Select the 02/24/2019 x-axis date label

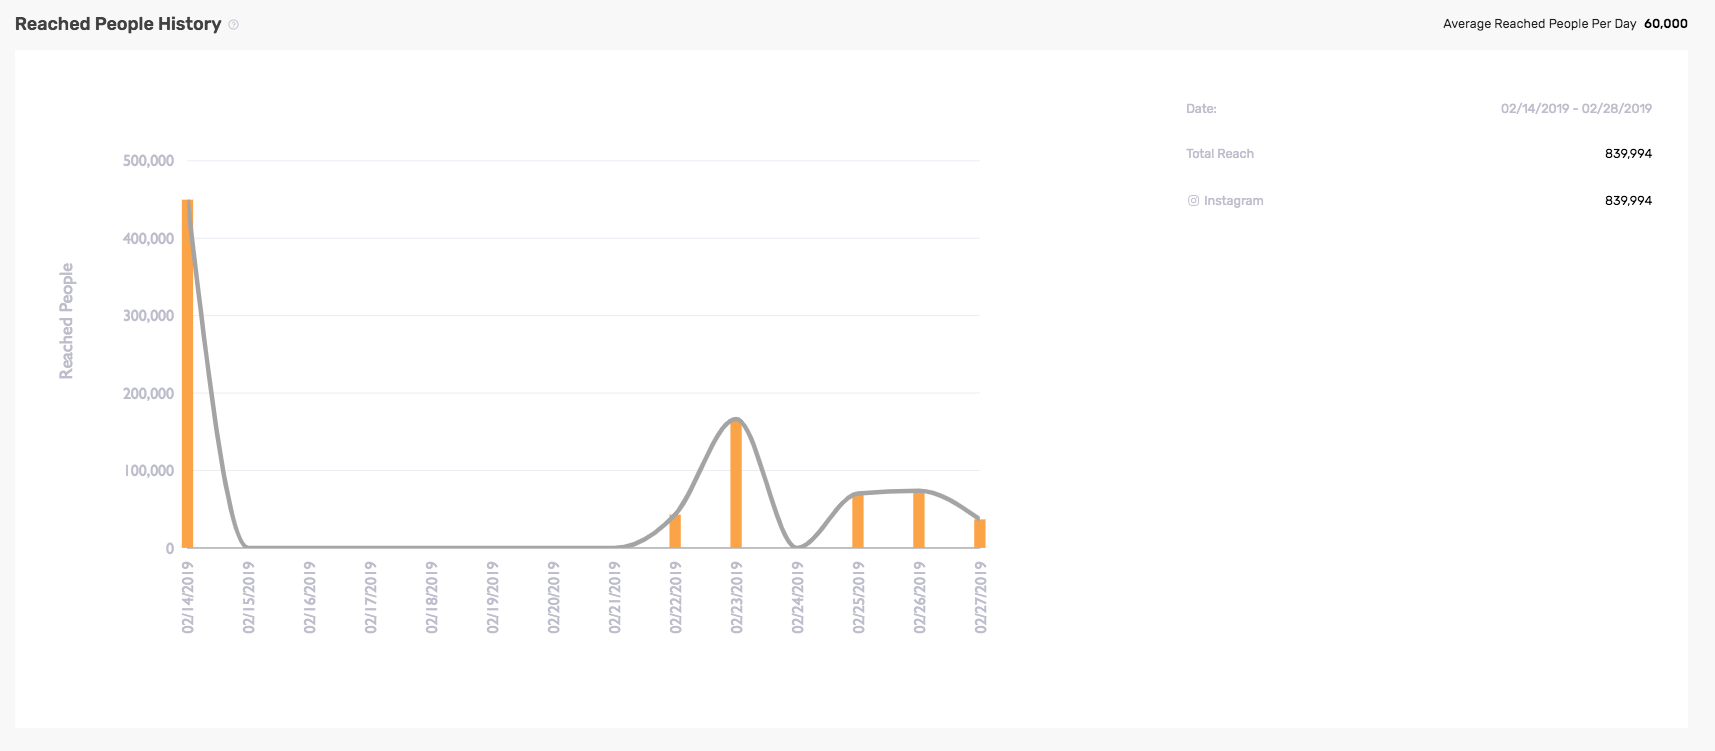point(798,597)
